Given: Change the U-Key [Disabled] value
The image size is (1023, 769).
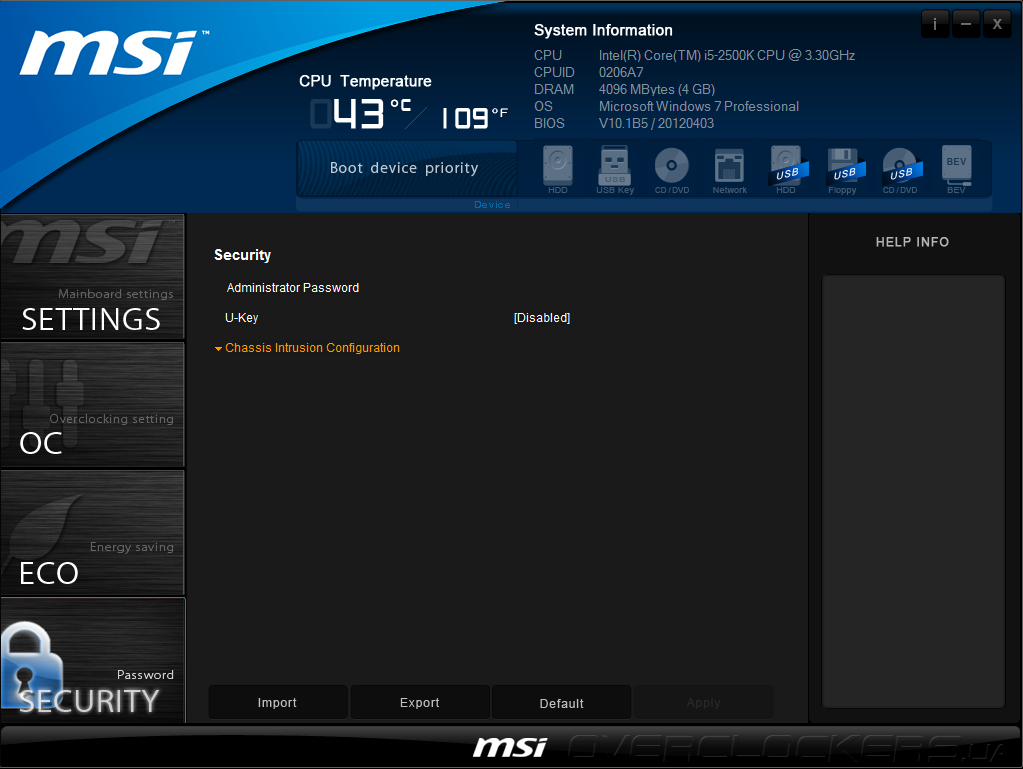Looking at the screenshot, I should pyautogui.click(x=542, y=318).
